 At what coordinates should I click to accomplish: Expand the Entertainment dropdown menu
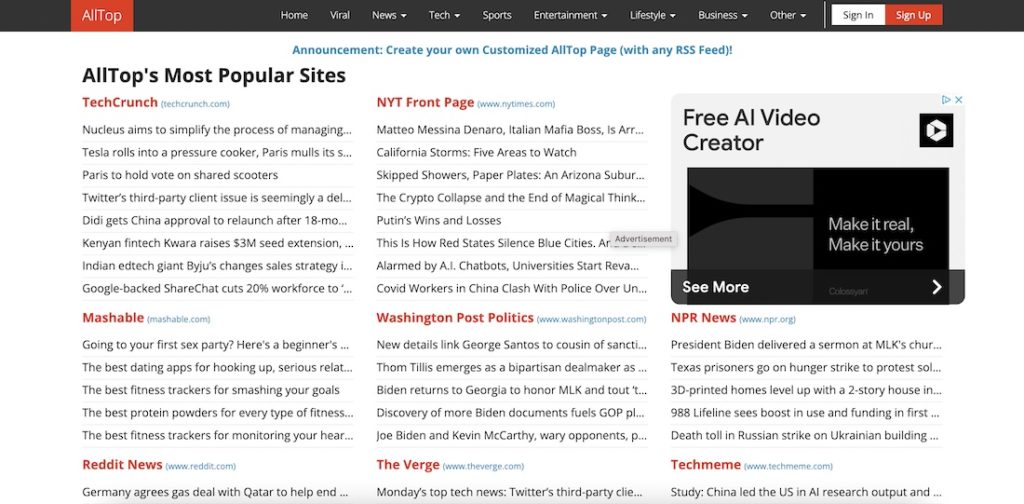570,15
